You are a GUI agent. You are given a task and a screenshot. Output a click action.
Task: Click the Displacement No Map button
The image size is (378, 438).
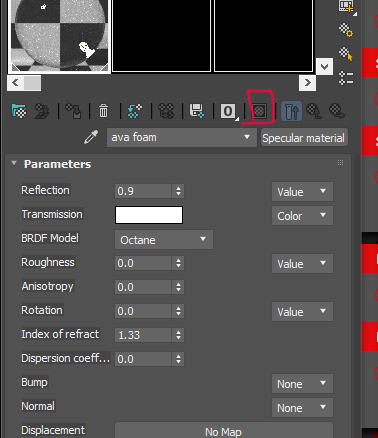tap(224, 431)
